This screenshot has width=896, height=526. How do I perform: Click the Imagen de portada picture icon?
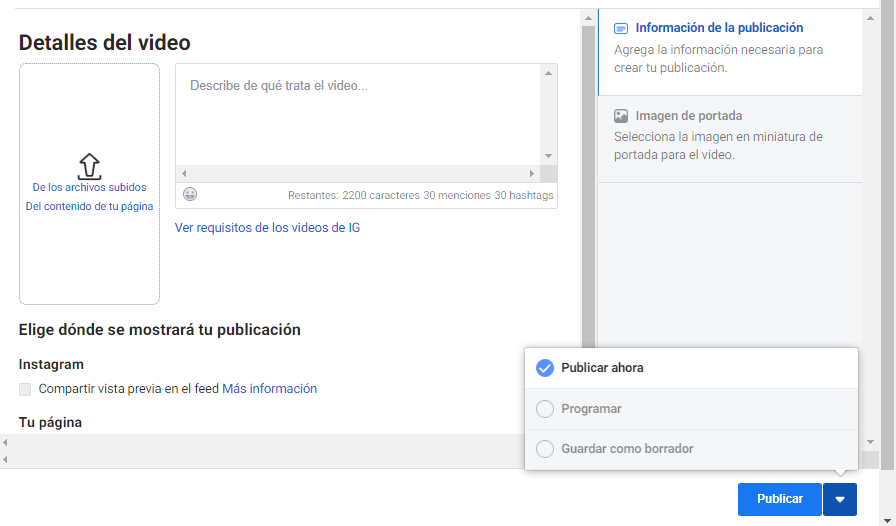tap(621, 116)
